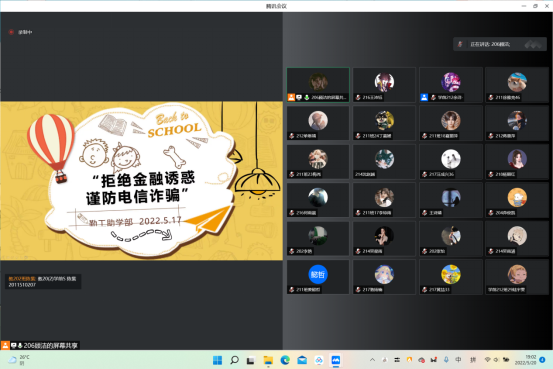Image resolution: width=553 pixels, height=369 pixels.
Task: Open File Explorer from the taskbar
Action: 268,360
